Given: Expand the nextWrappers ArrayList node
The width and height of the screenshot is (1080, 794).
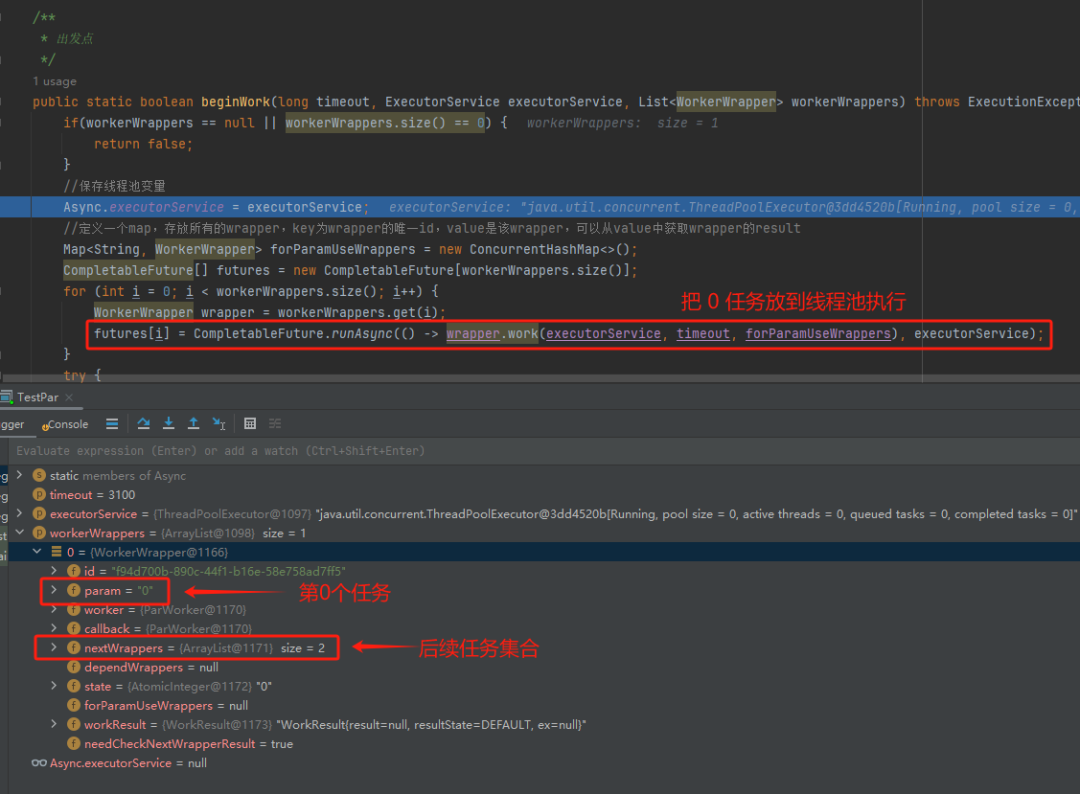Looking at the screenshot, I should point(54,648).
